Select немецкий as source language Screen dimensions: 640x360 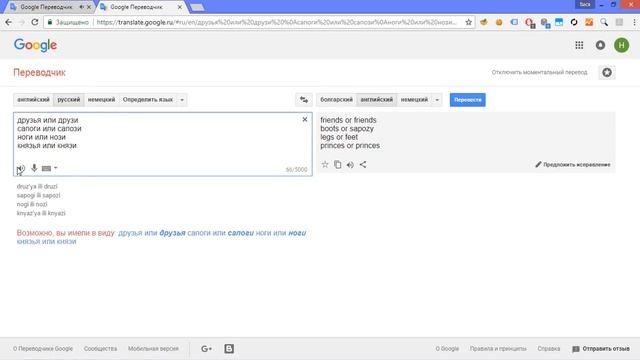tap(101, 100)
